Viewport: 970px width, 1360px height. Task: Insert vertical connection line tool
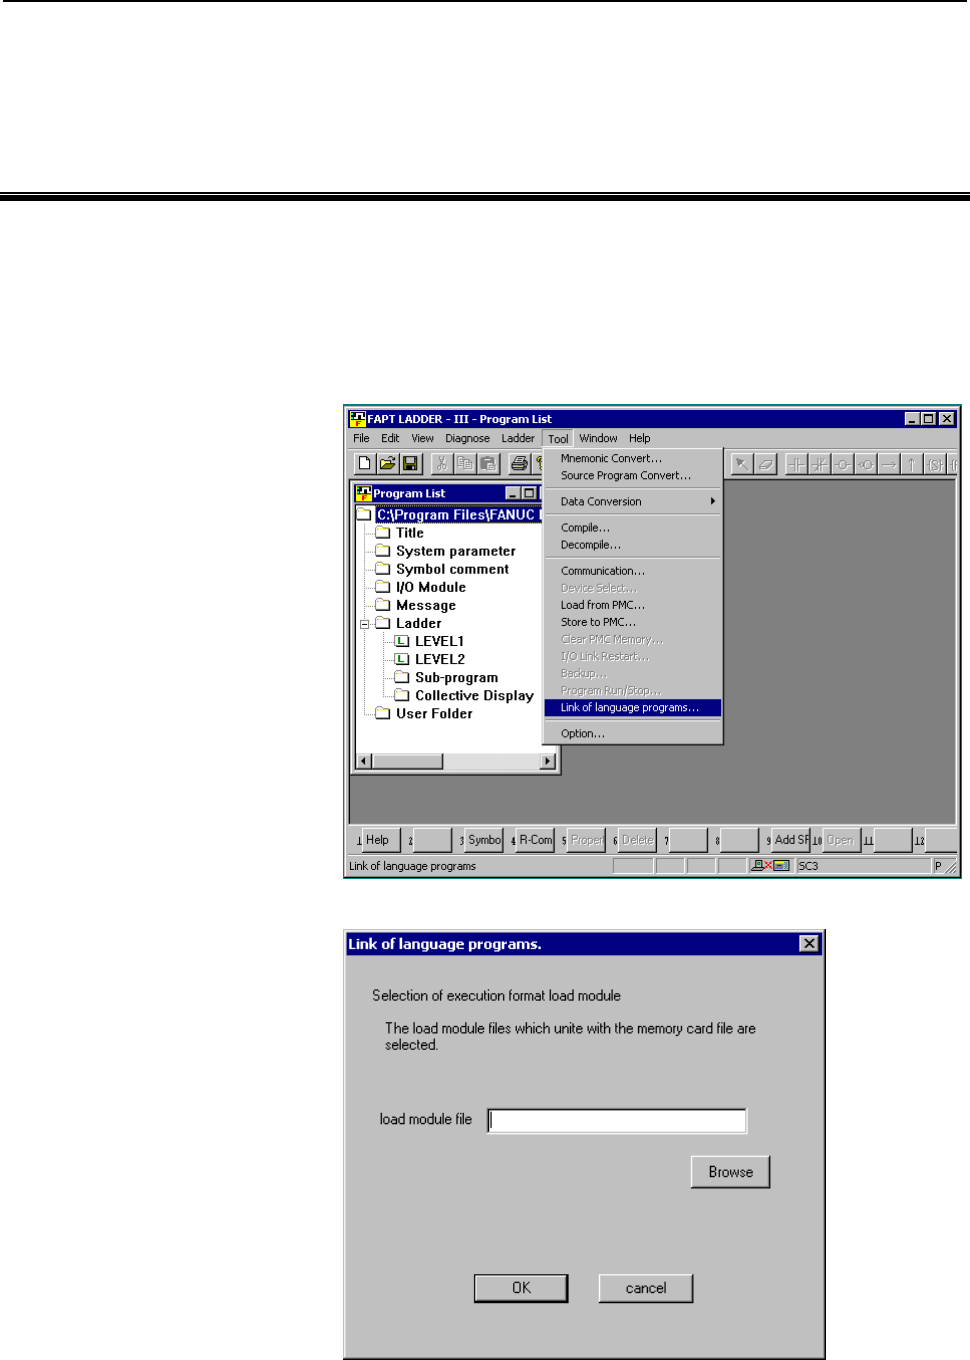912,464
